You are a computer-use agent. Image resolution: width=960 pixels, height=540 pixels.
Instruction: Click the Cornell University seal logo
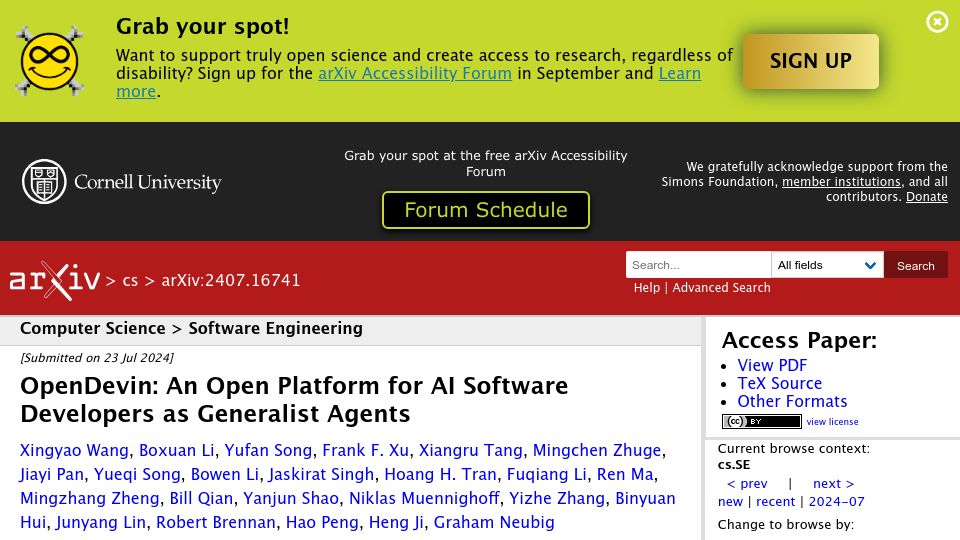point(44,181)
